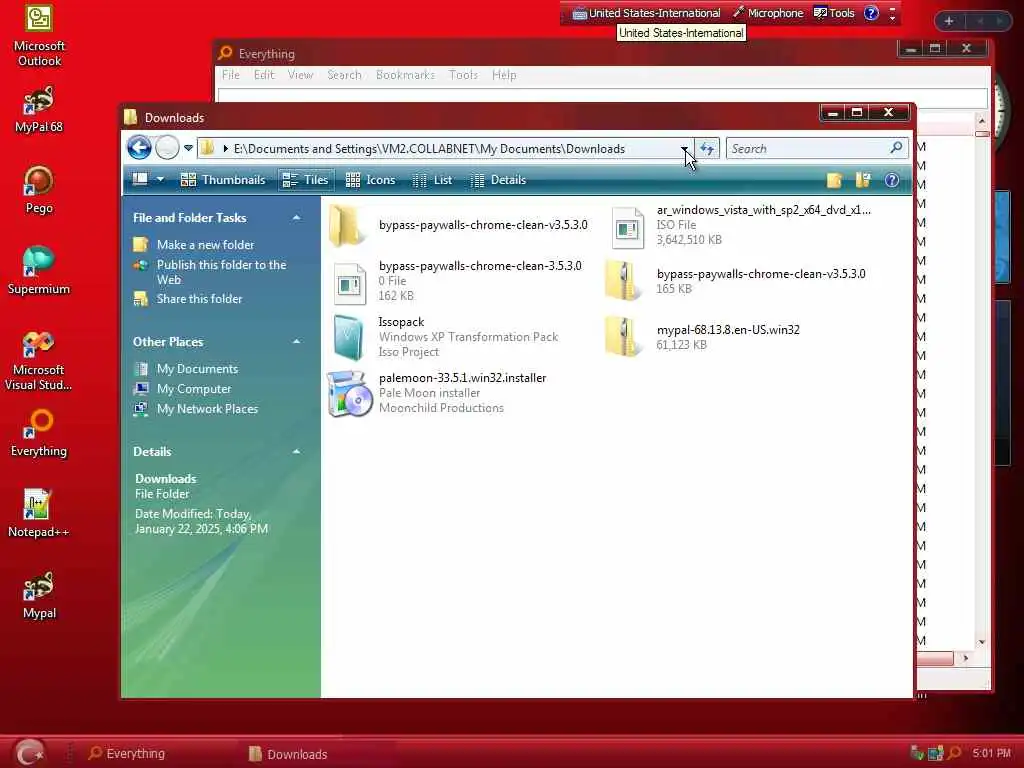1024x768 pixels.
Task: Switch to Downloads taskbar button
Action: click(x=288, y=754)
